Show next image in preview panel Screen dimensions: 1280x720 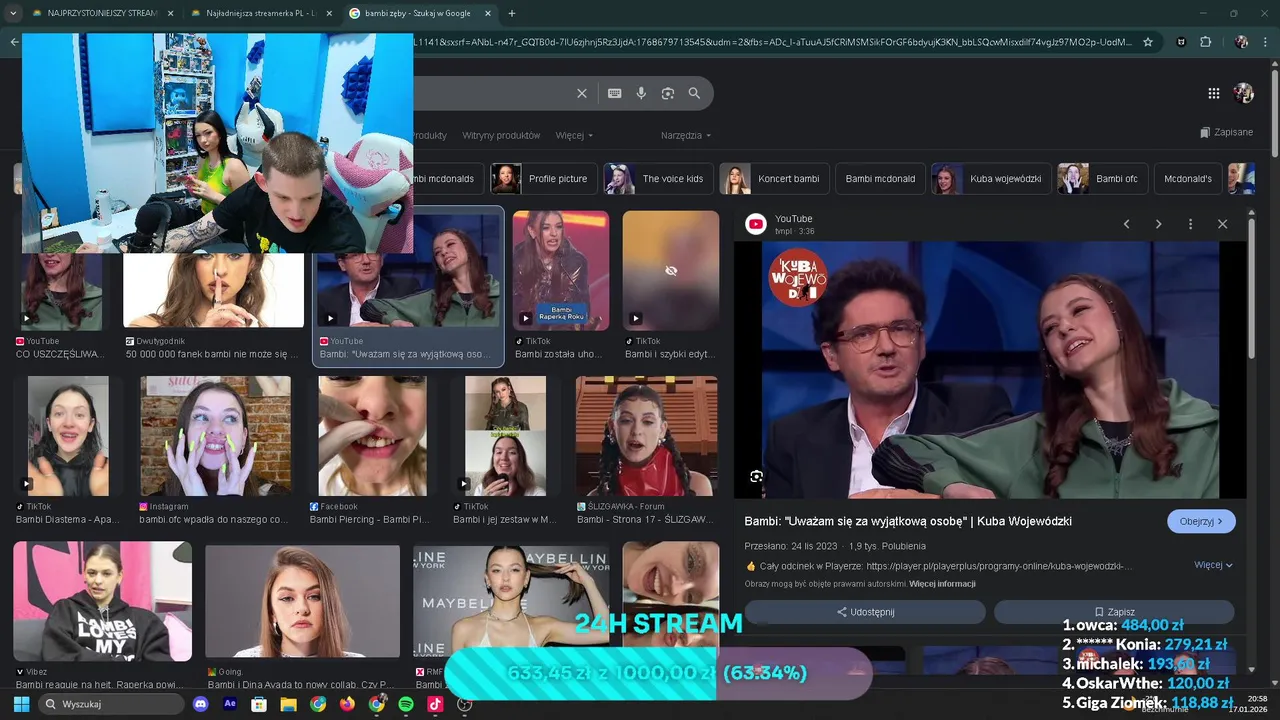click(1158, 224)
